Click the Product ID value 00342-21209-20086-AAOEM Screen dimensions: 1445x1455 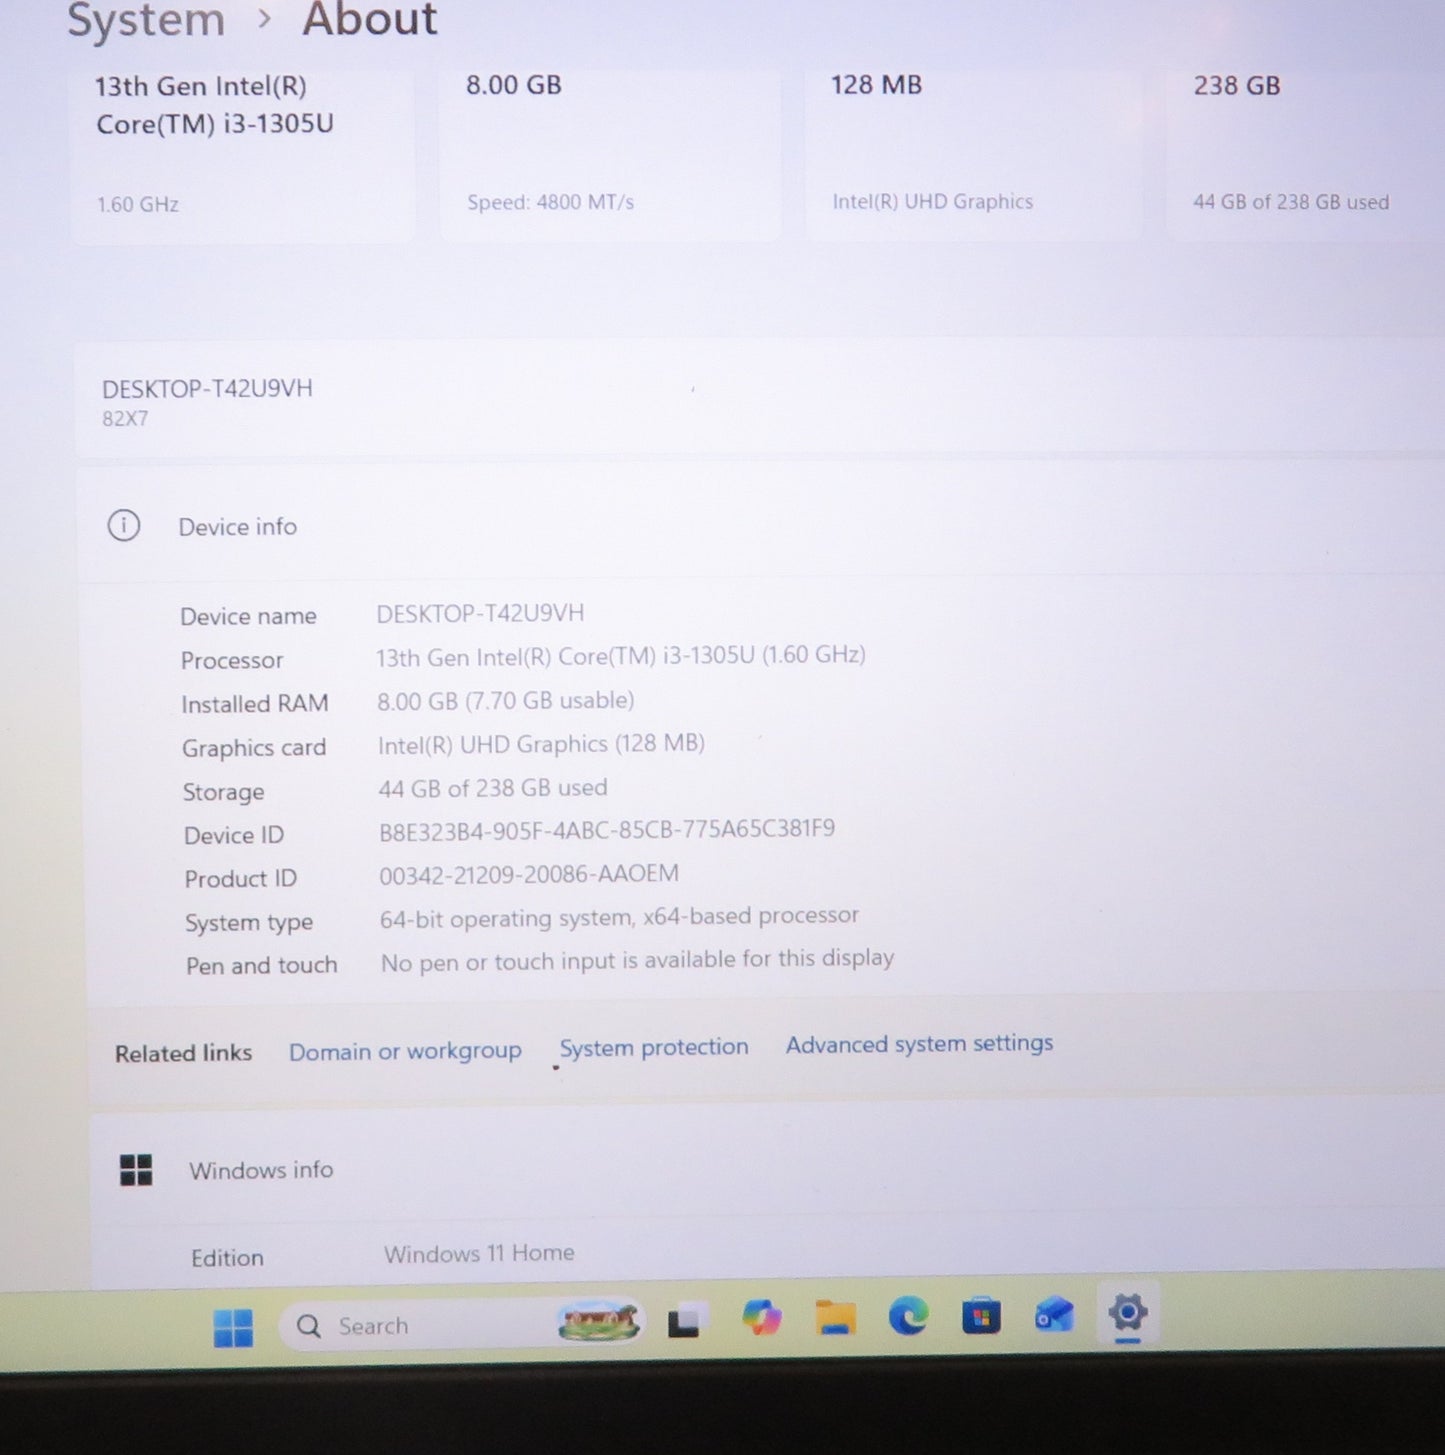tap(529, 874)
